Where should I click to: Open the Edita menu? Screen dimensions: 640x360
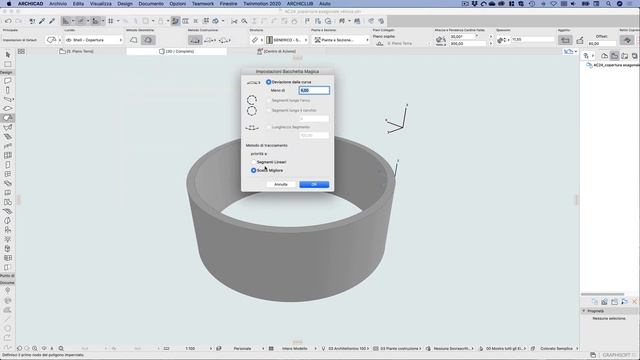tap(78, 4)
